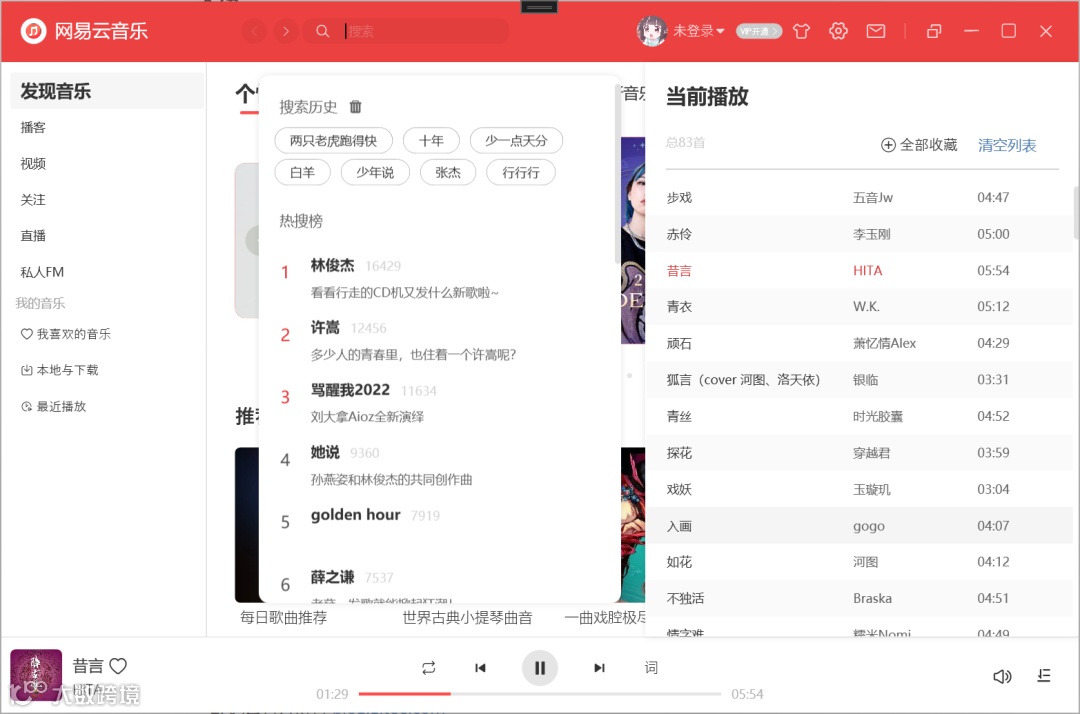1080x714 pixels.
Task: Play 青衣 by W.K. in queue
Action: pos(859,306)
